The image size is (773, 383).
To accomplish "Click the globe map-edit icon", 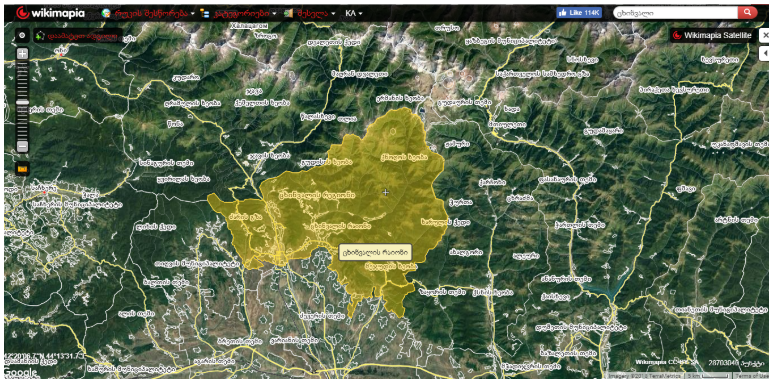I will [x=106, y=13].
